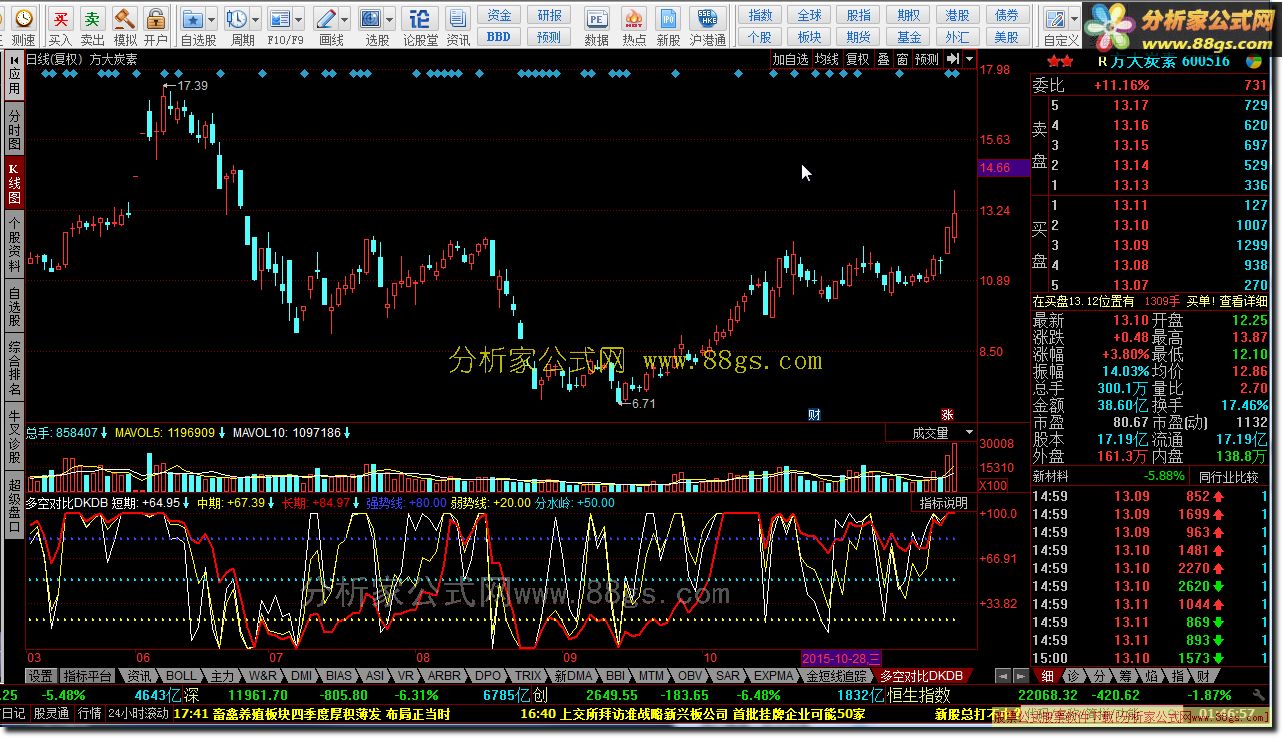
Task: Open 指标说明 indicator description button
Action: [x=943, y=503]
